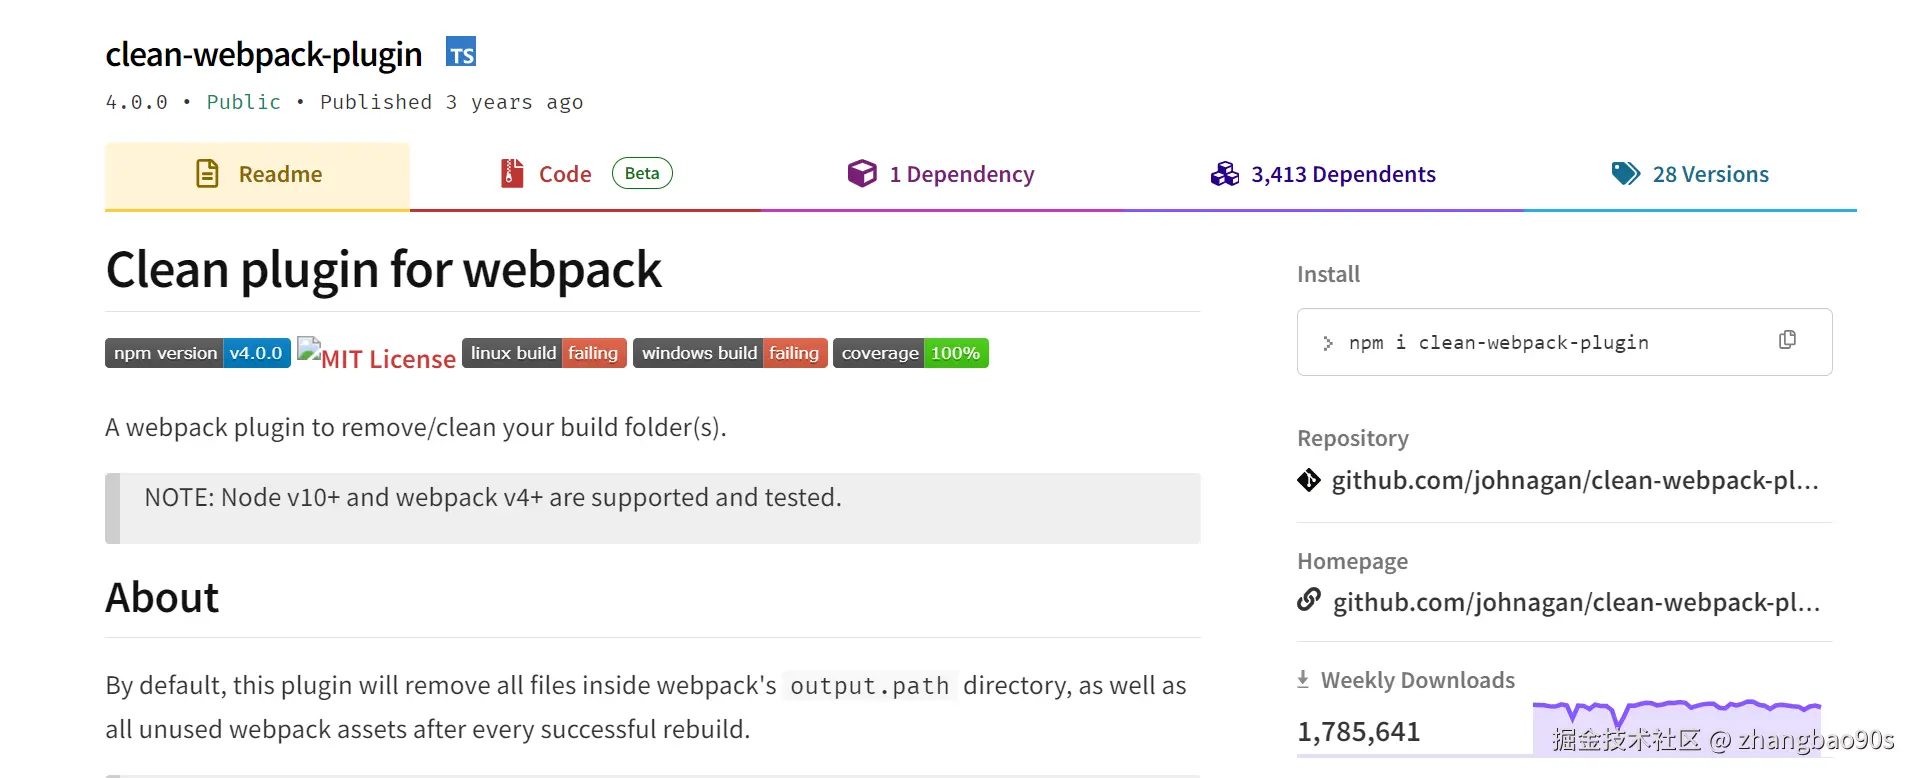Open the 28 Versions tab

point(1710,175)
